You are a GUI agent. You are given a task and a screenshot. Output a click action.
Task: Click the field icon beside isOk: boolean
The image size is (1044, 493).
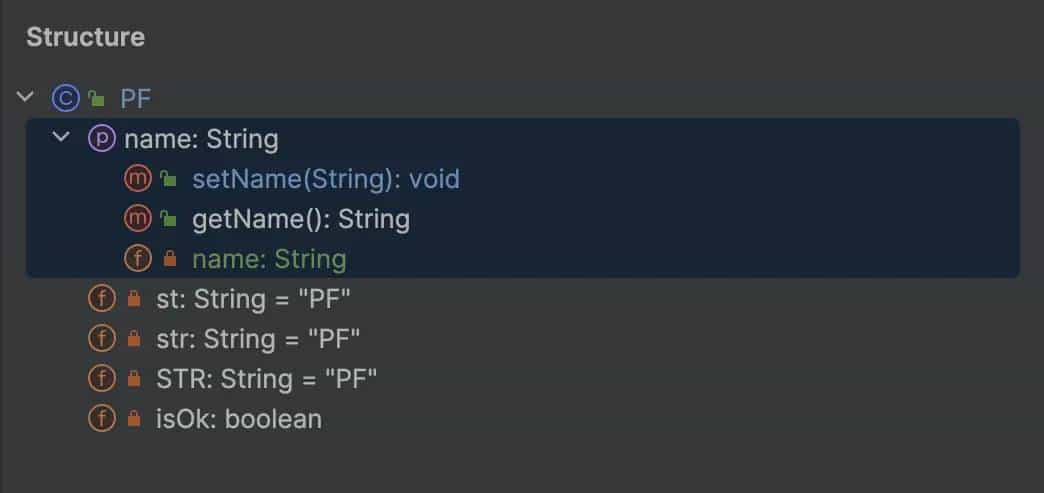102,419
